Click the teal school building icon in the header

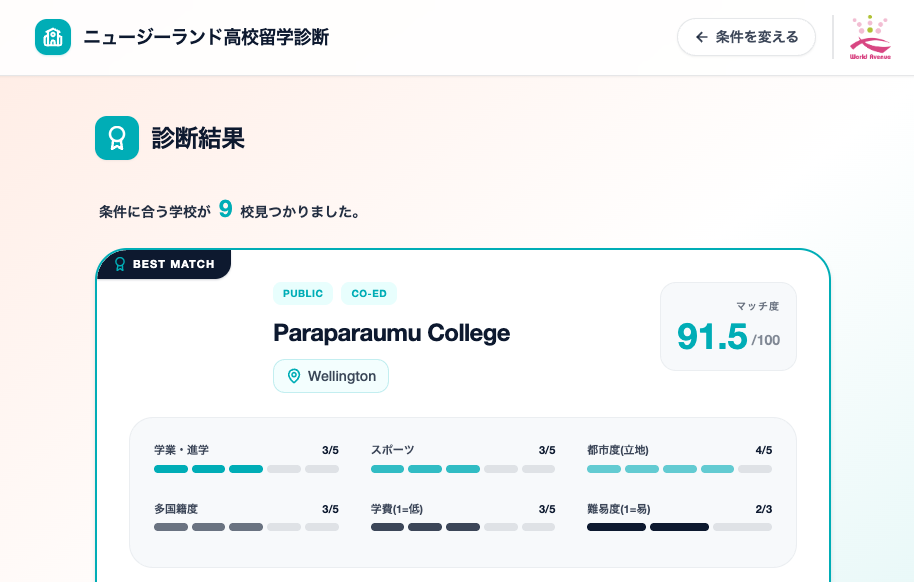pyautogui.click(x=53, y=37)
